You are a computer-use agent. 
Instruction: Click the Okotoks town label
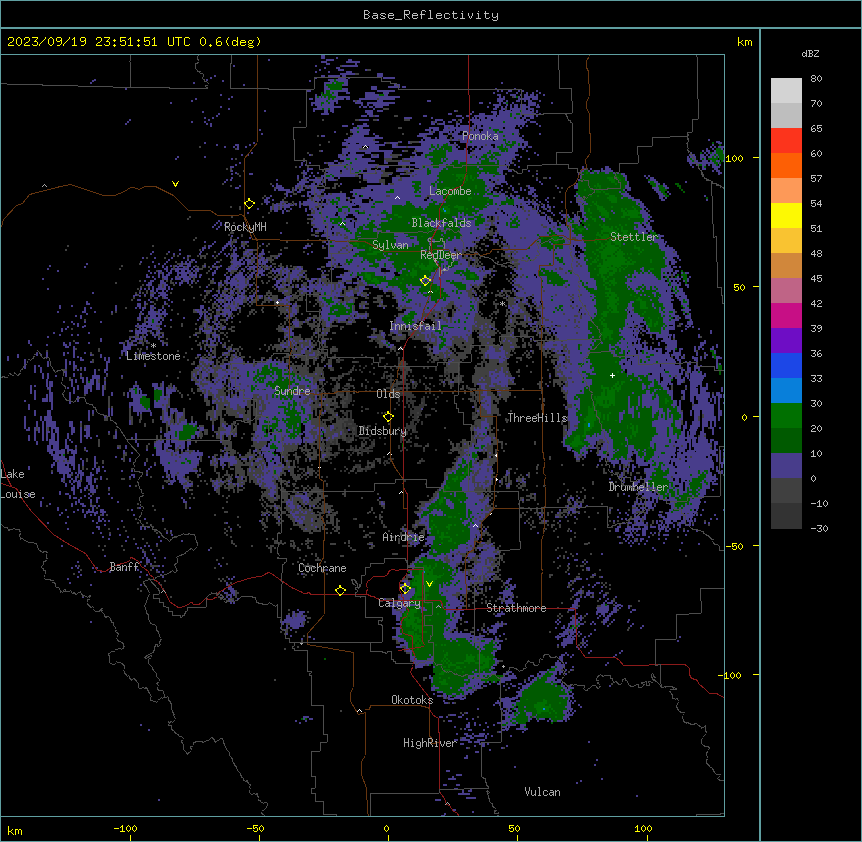click(412, 700)
